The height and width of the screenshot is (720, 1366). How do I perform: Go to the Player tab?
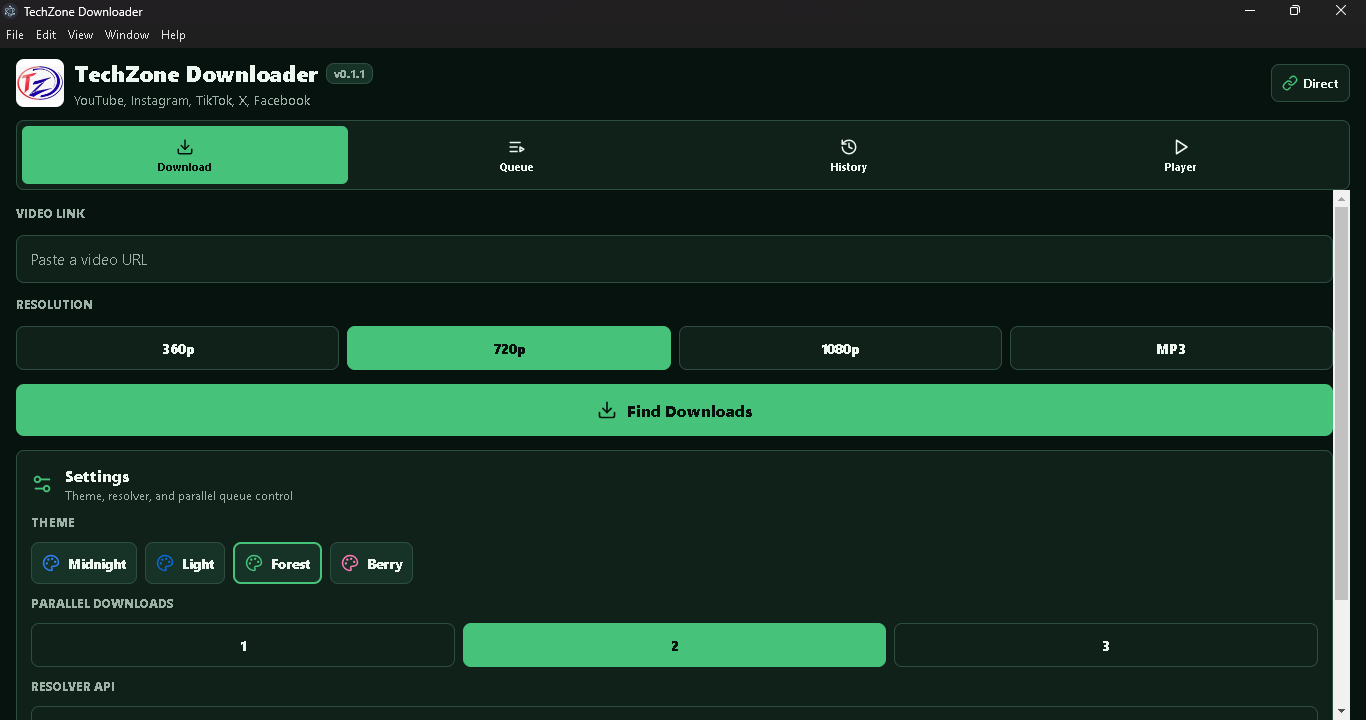coord(1180,155)
